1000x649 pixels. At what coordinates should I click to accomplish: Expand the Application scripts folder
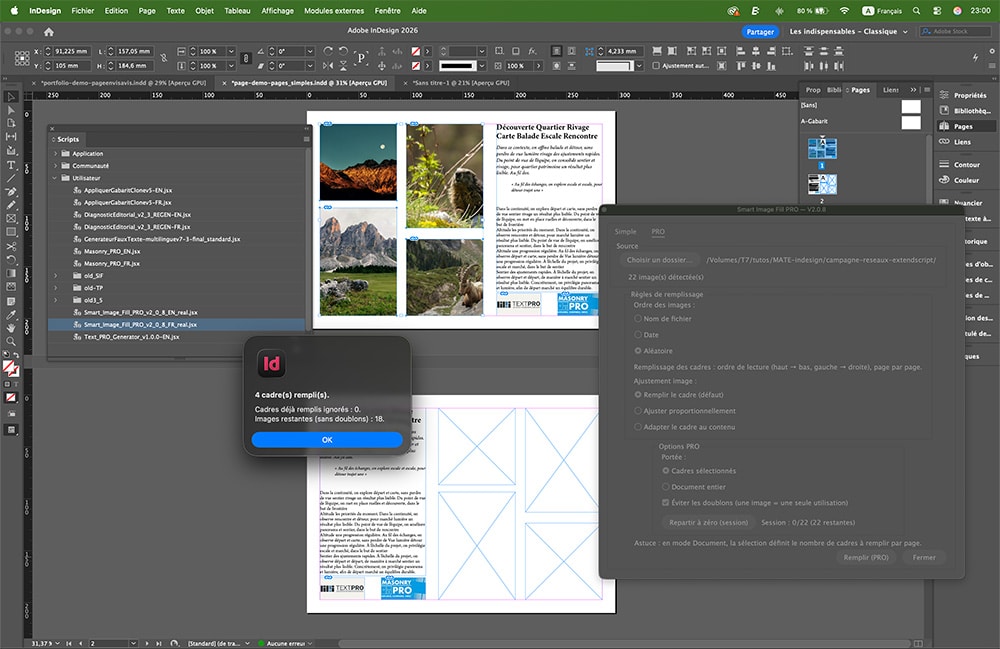click(x=56, y=153)
